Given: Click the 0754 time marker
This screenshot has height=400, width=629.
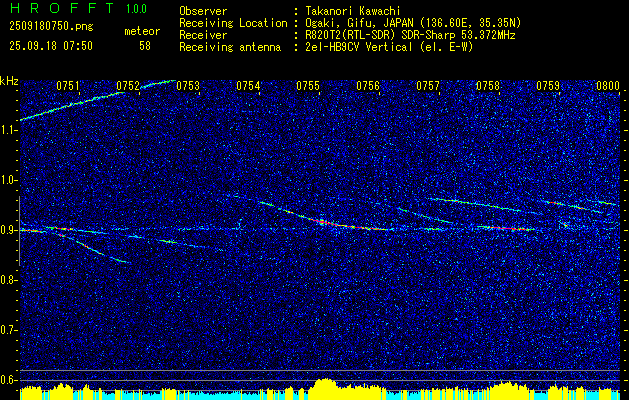Looking at the screenshot, I should 248,86.
